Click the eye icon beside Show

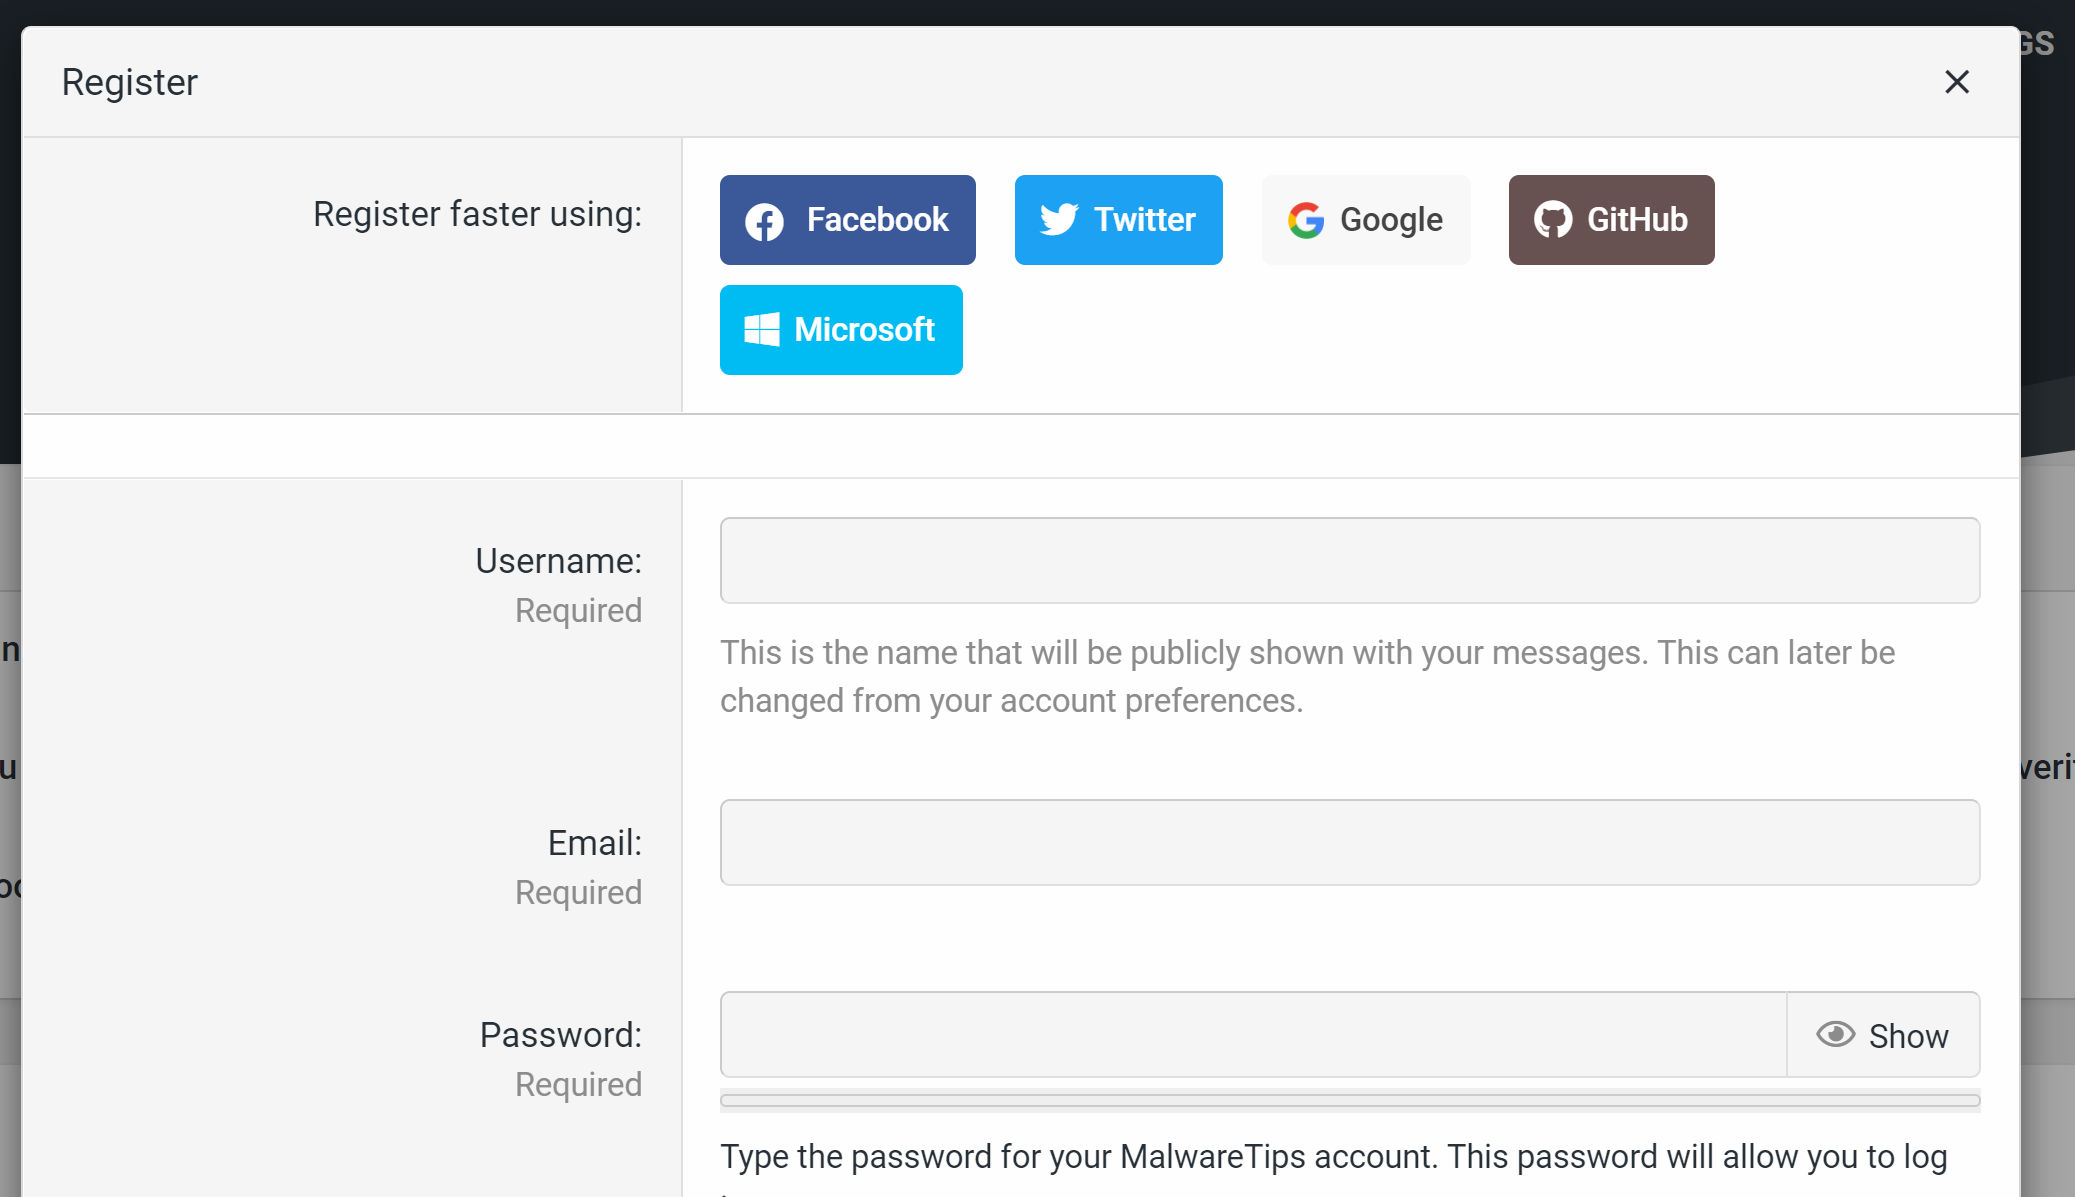[1835, 1034]
